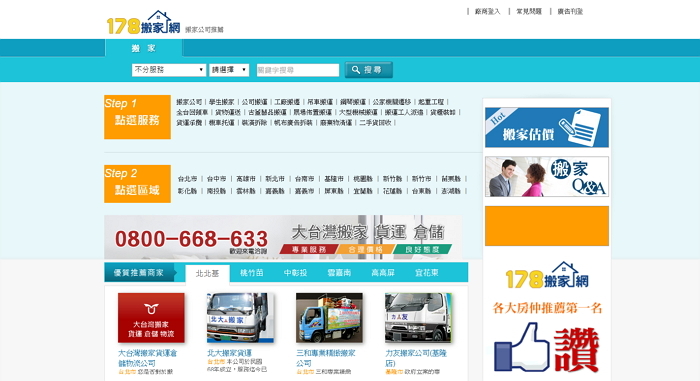Click the 0800-668-633 大台灣搬家 banner
This screenshot has height=381, width=700.
[x=283, y=237]
